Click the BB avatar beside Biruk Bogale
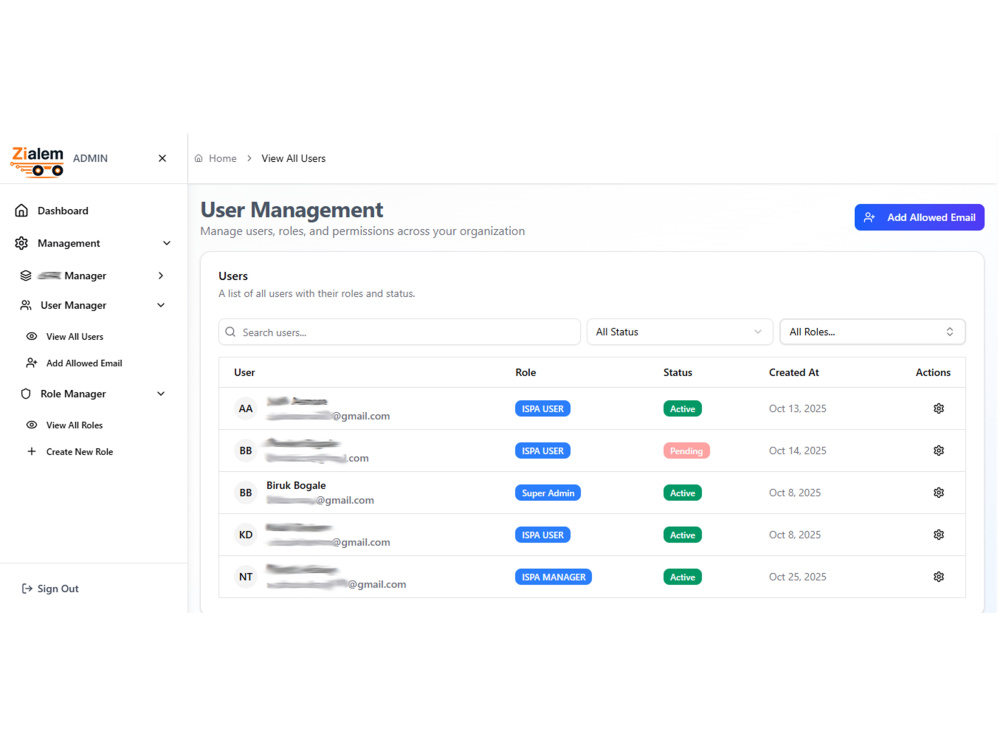This screenshot has height=750, width=1000. click(x=246, y=492)
